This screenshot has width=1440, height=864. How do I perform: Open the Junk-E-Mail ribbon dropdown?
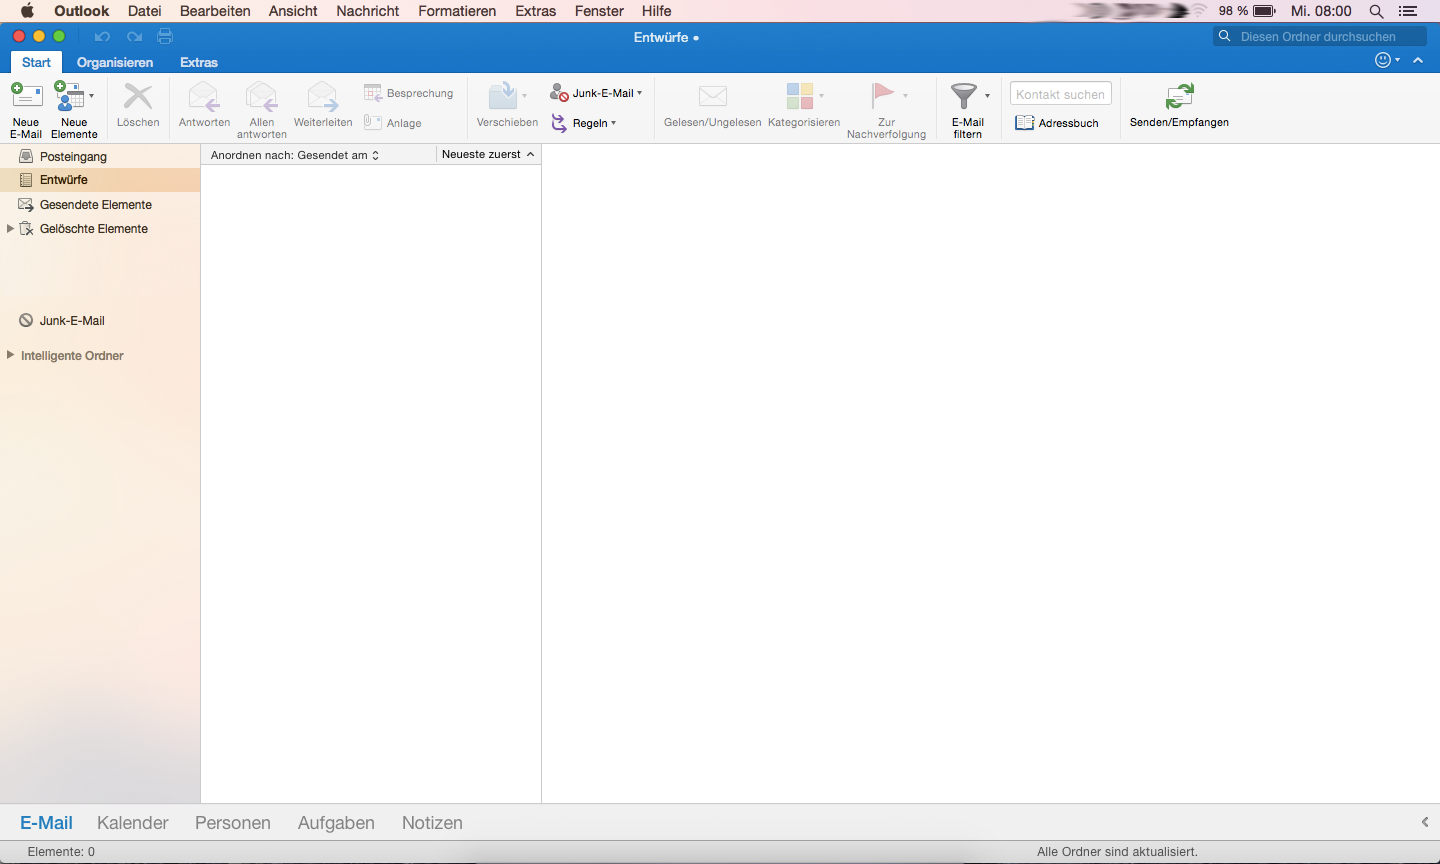click(596, 93)
